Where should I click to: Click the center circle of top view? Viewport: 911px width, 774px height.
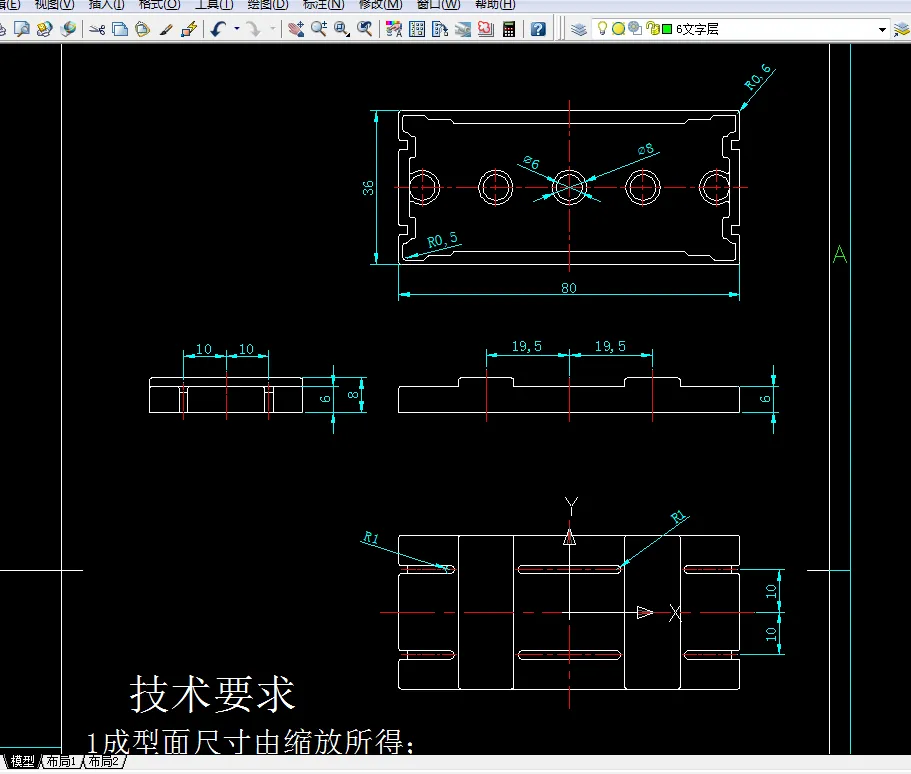pos(569,187)
